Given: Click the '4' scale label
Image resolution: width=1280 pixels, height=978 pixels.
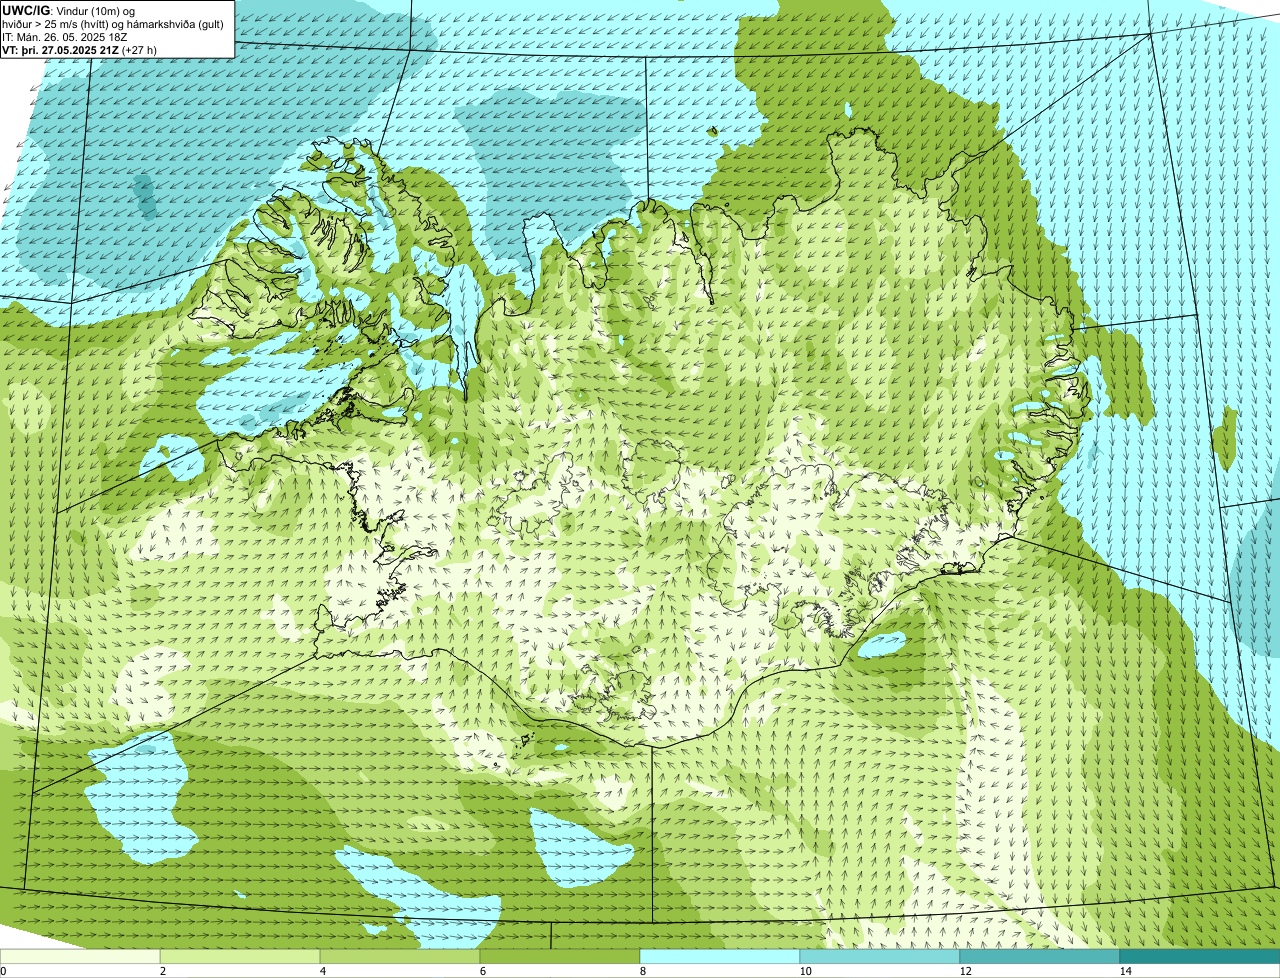Looking at the screenshot, I should 322,971.
